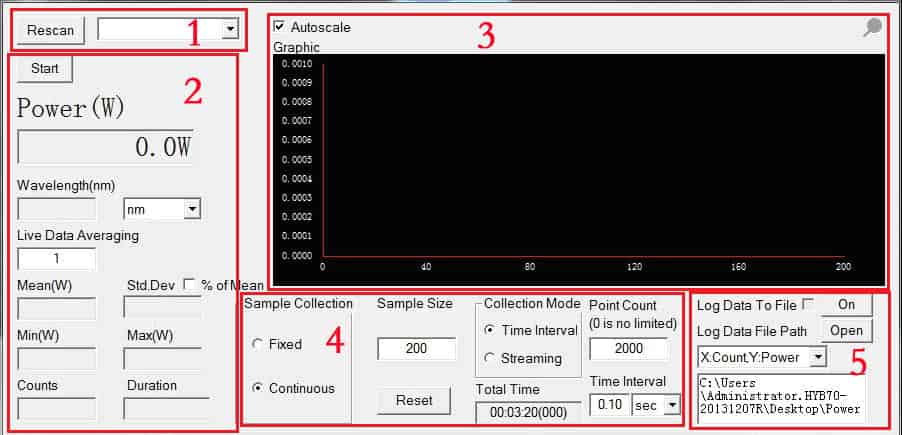The height and width of the screenshot is (435, 902).
Task: Expand the sec time unit dropdown
Action: tap(671, 404)
